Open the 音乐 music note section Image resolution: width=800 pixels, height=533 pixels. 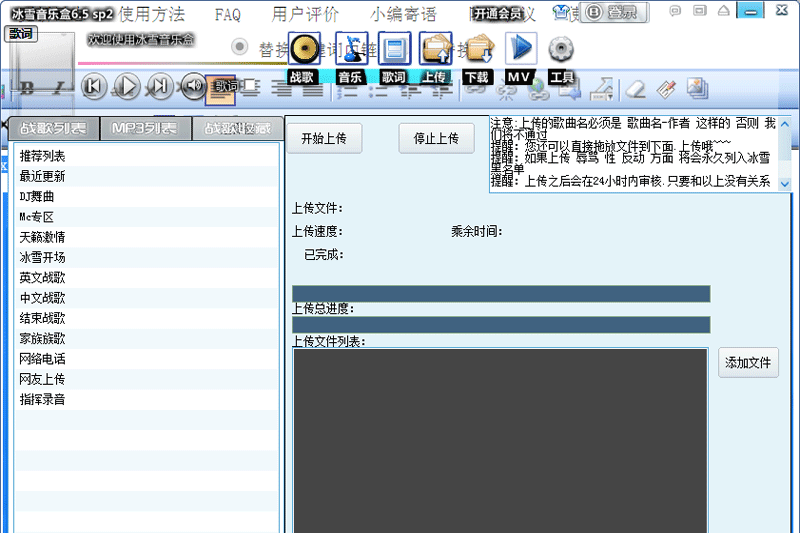352,49
